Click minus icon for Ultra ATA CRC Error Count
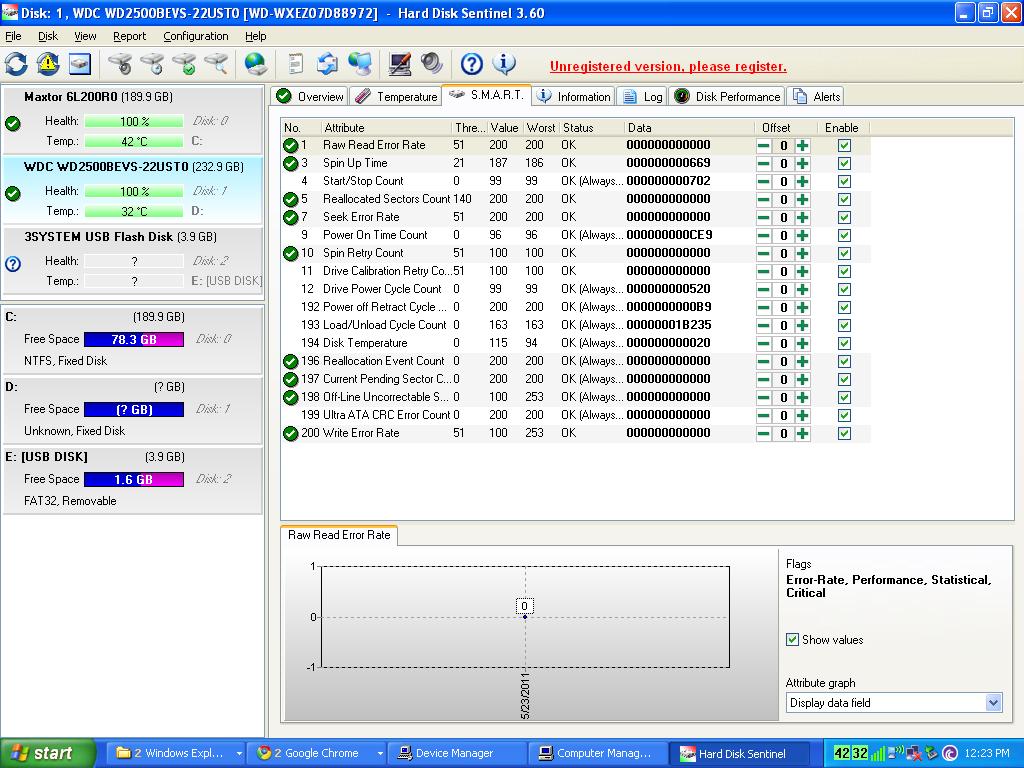This screenshot has width=1024, height=768. click(x=763, y=415)
